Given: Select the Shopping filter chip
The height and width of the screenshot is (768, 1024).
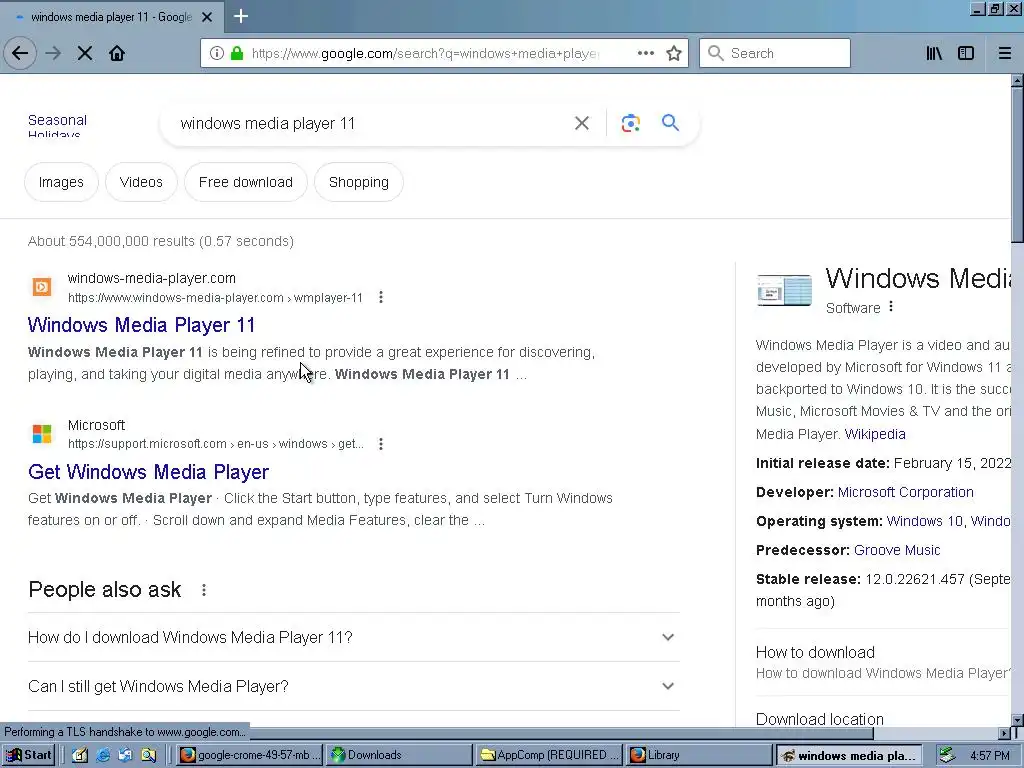Looking at the screenshot, I should click(x=359, y=182).
